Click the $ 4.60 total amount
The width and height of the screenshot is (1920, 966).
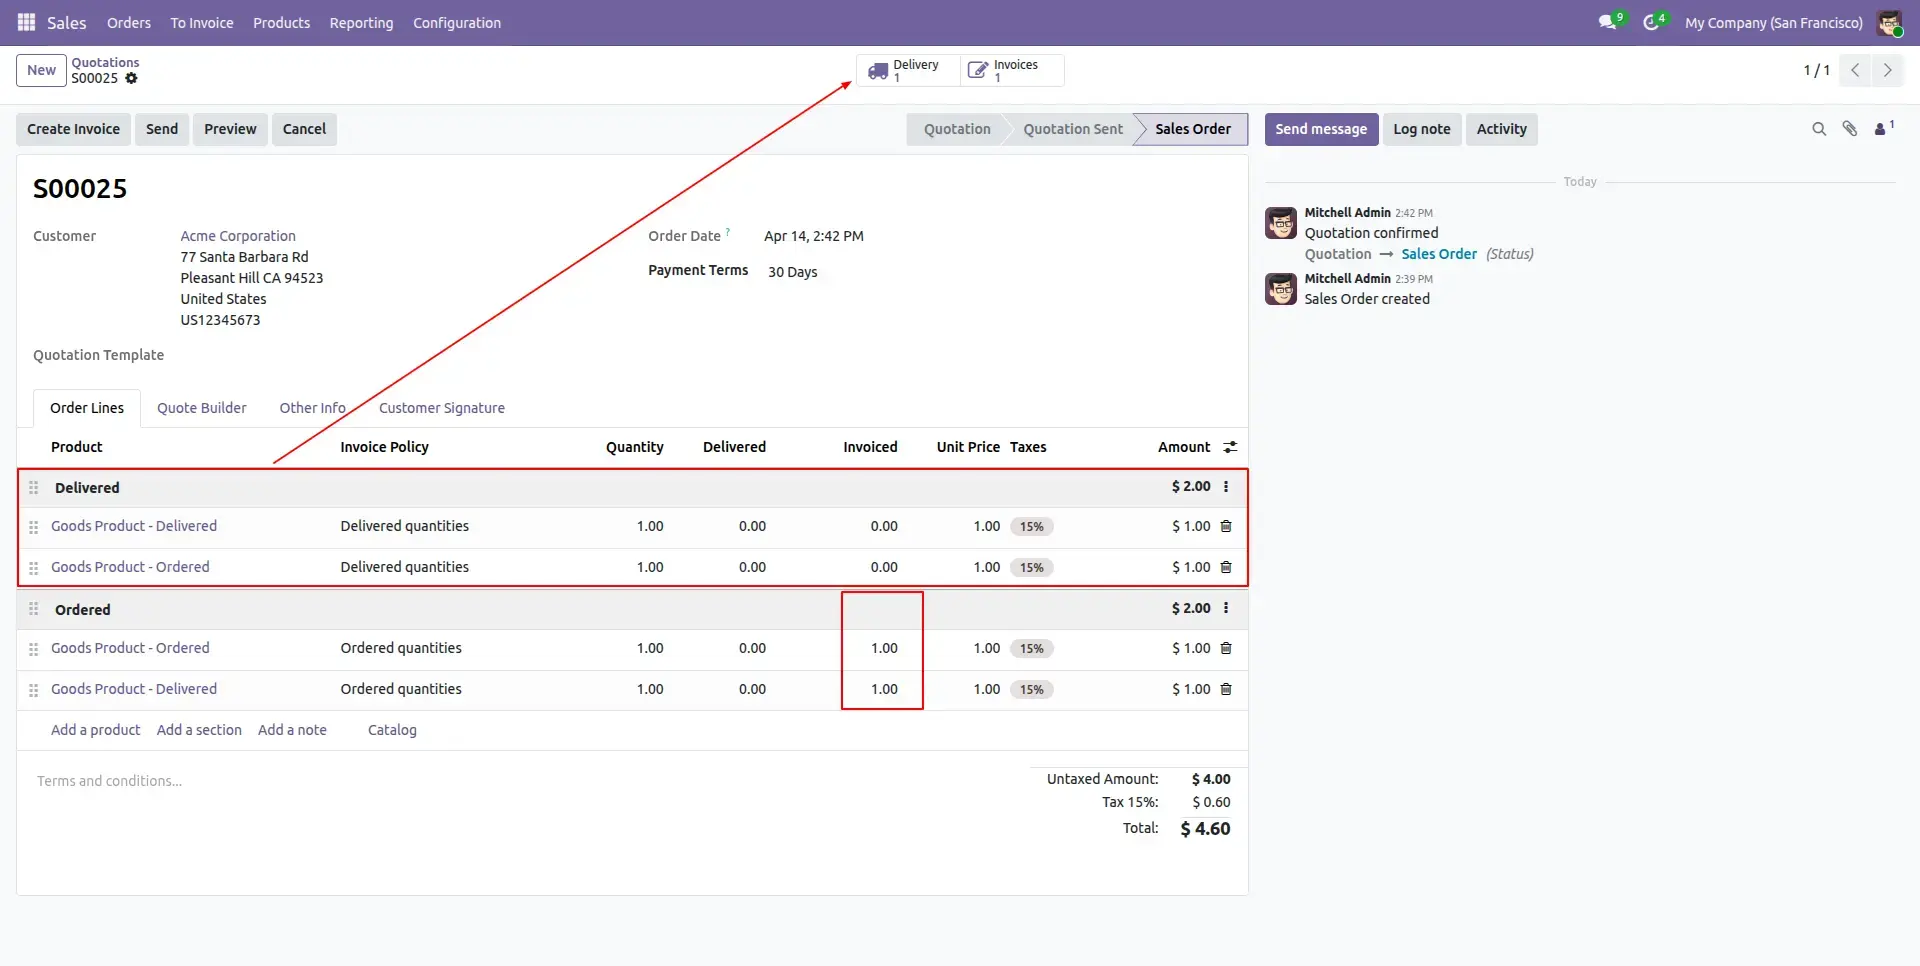(1205, 829)
